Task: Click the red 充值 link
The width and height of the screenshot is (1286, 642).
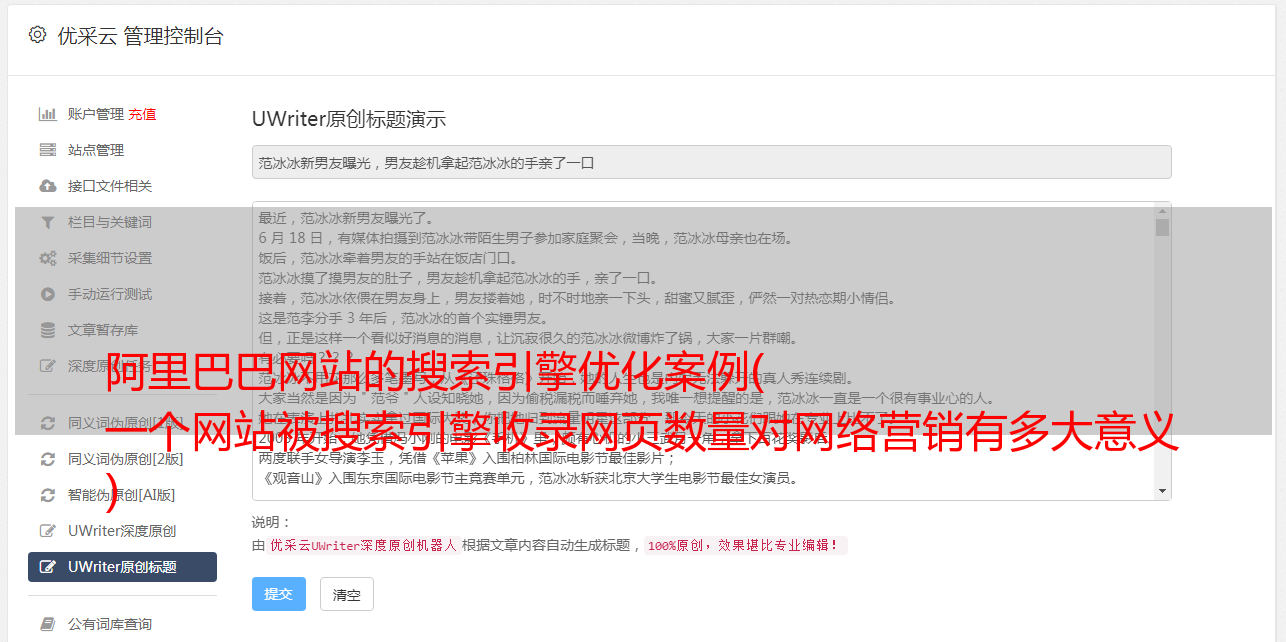Action: tap(142, 114)
